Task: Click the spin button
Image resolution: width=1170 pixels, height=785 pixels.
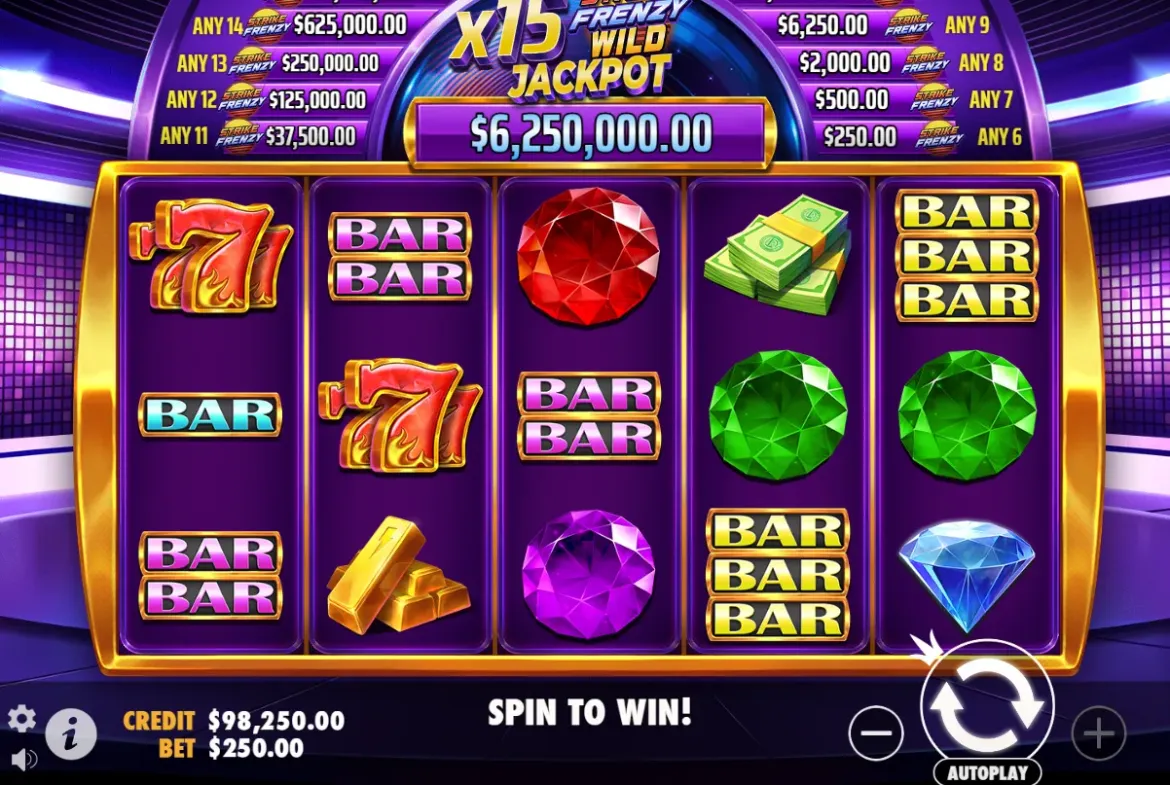Action: 987,705
